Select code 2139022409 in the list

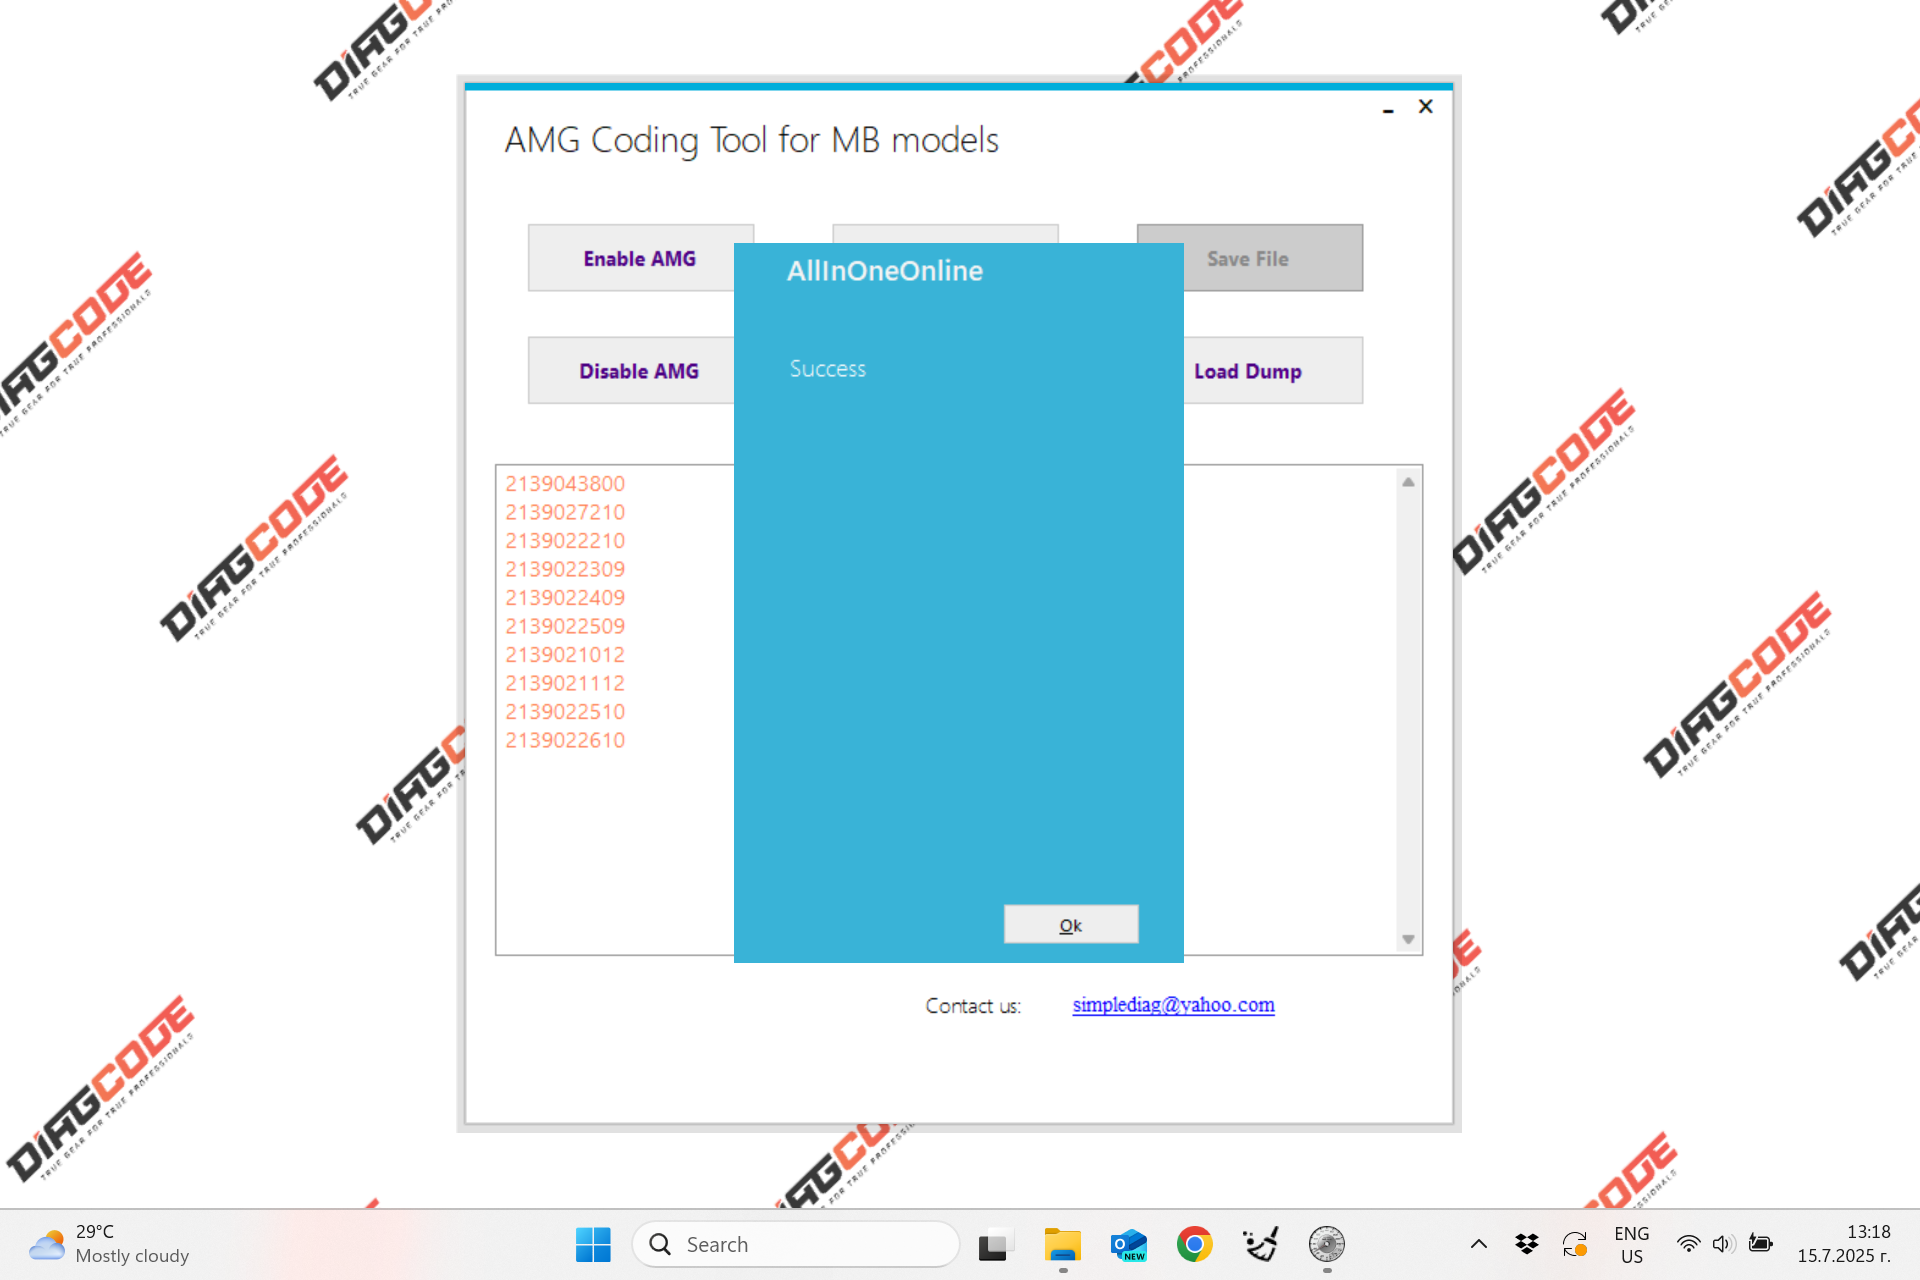coord(565,598)
